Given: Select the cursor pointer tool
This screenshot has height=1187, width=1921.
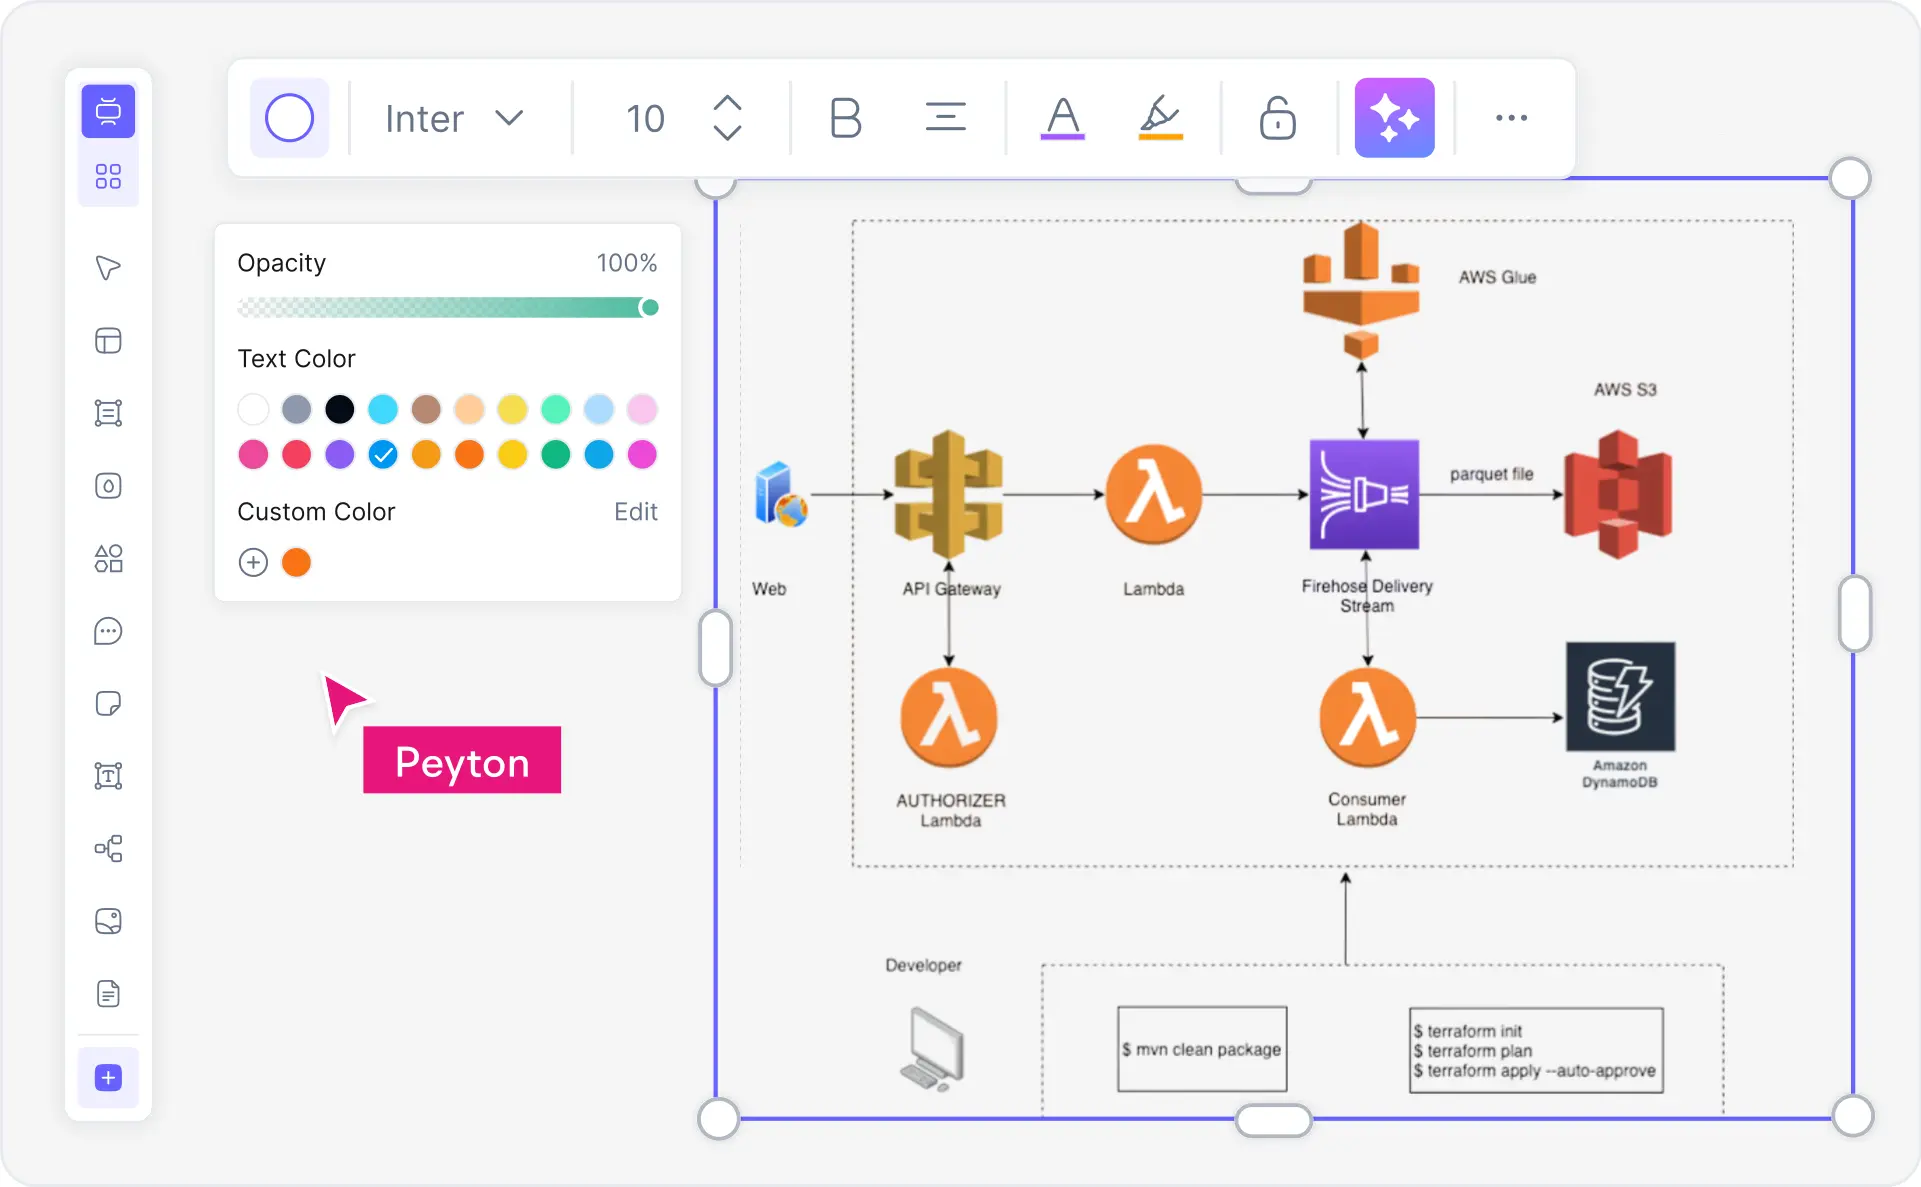Looking at the screenshot, I should [x=108, y=268].
